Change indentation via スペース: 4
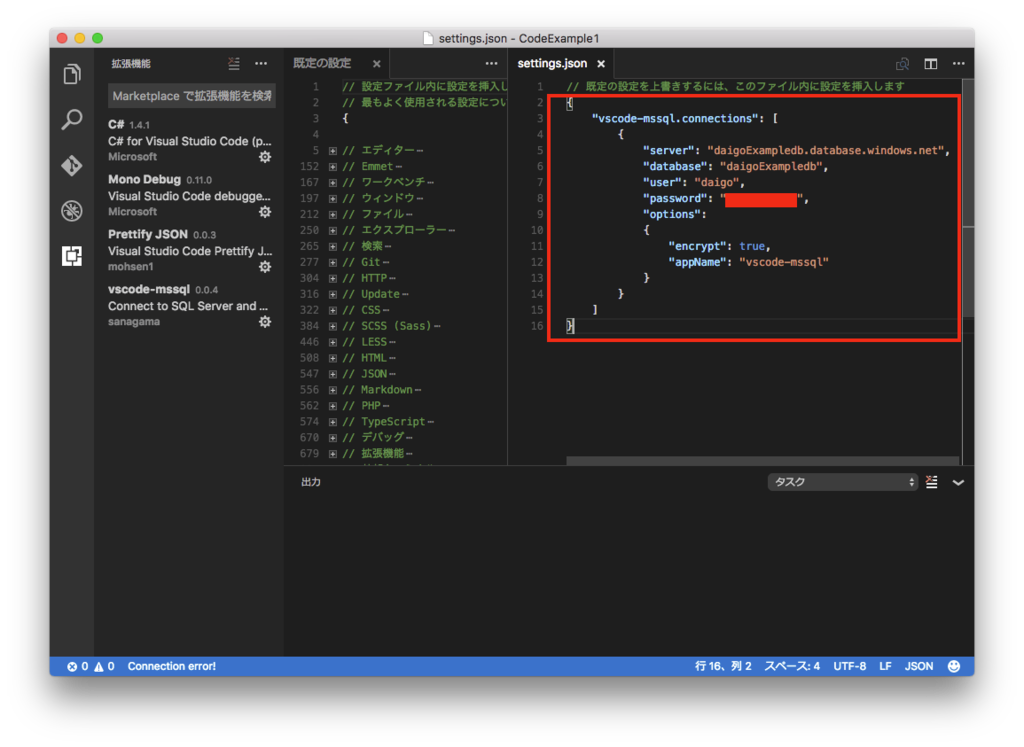 [792, 666]
